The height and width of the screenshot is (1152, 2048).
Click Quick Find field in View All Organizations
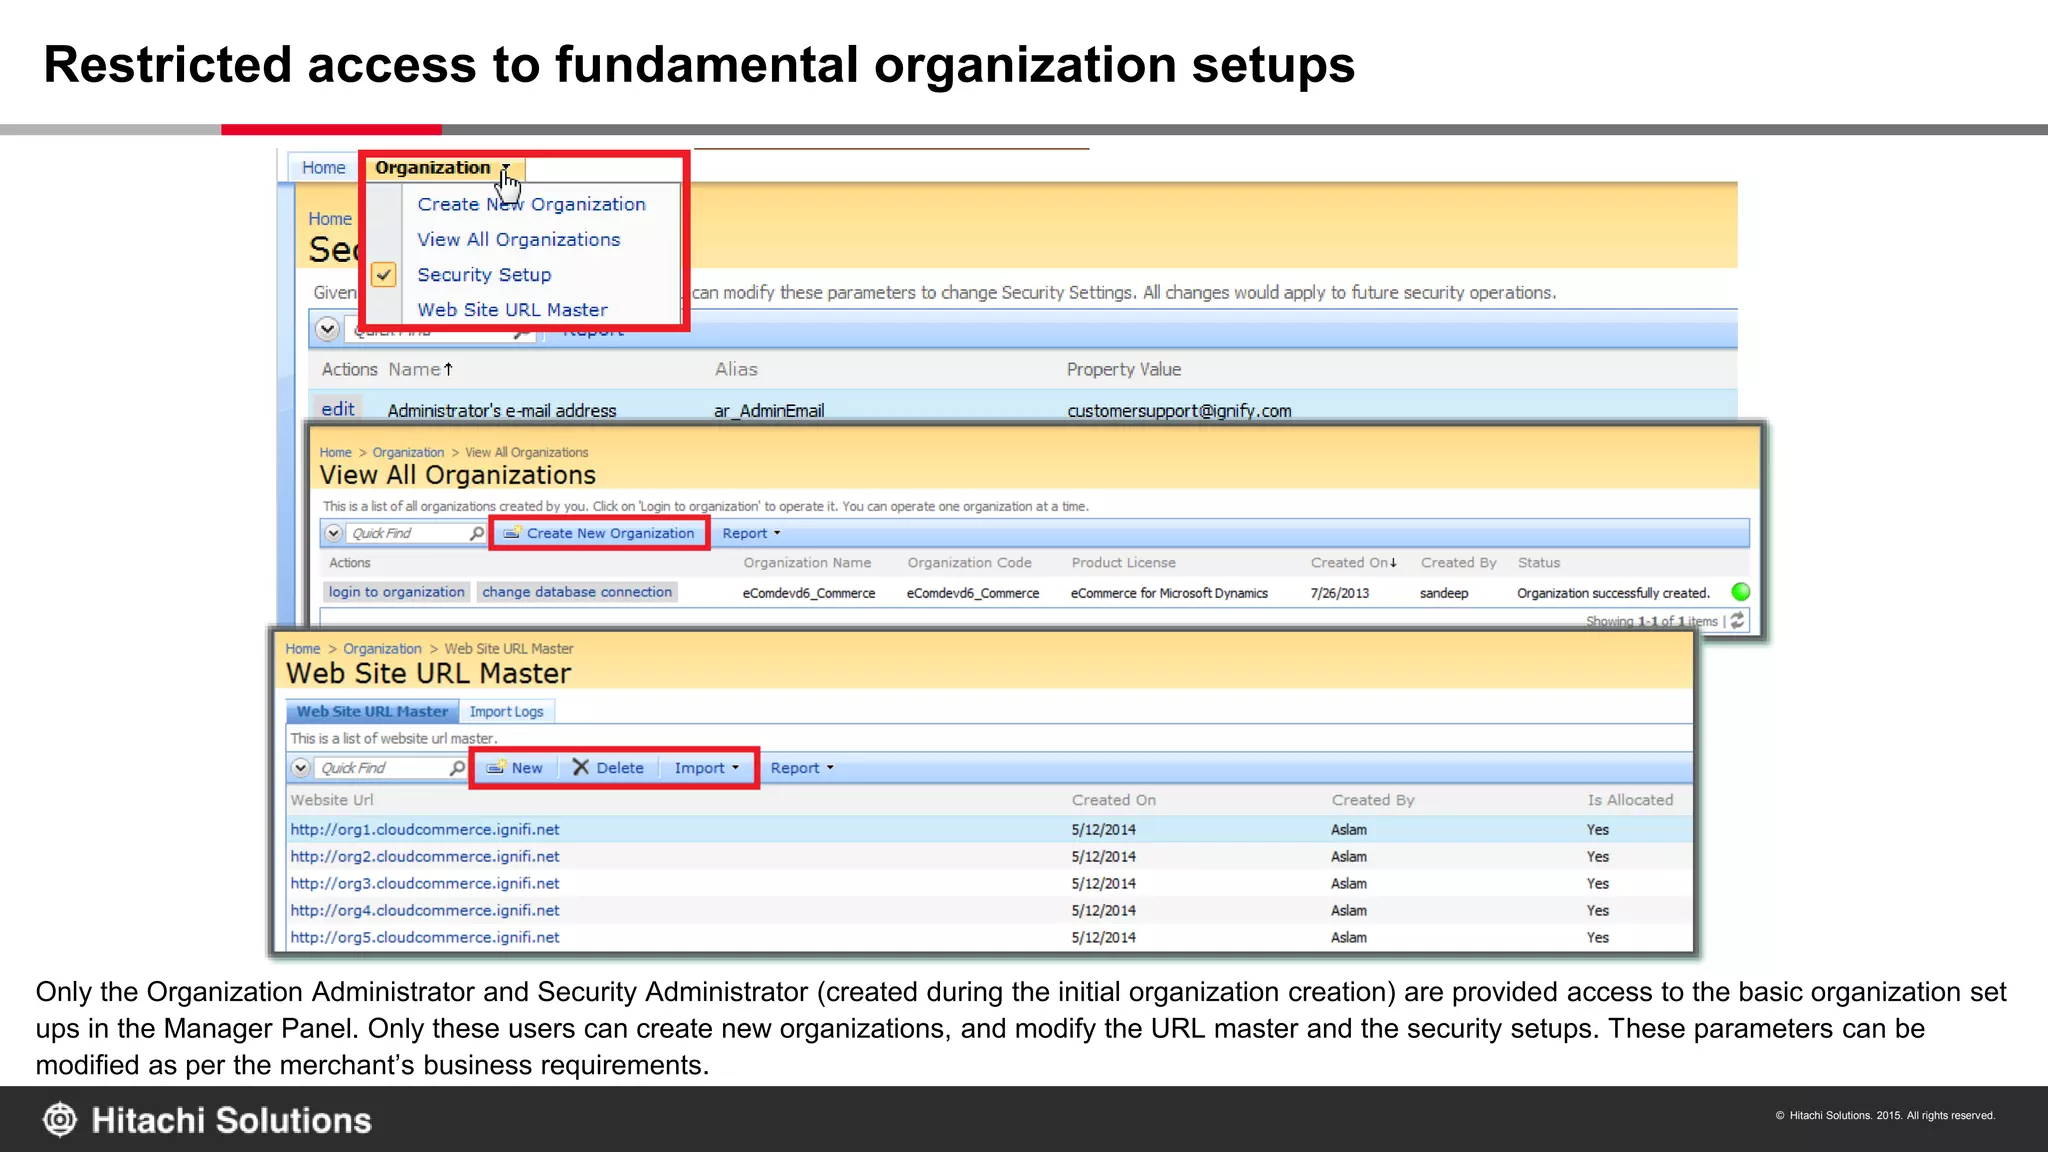click(x=406, y=533)
